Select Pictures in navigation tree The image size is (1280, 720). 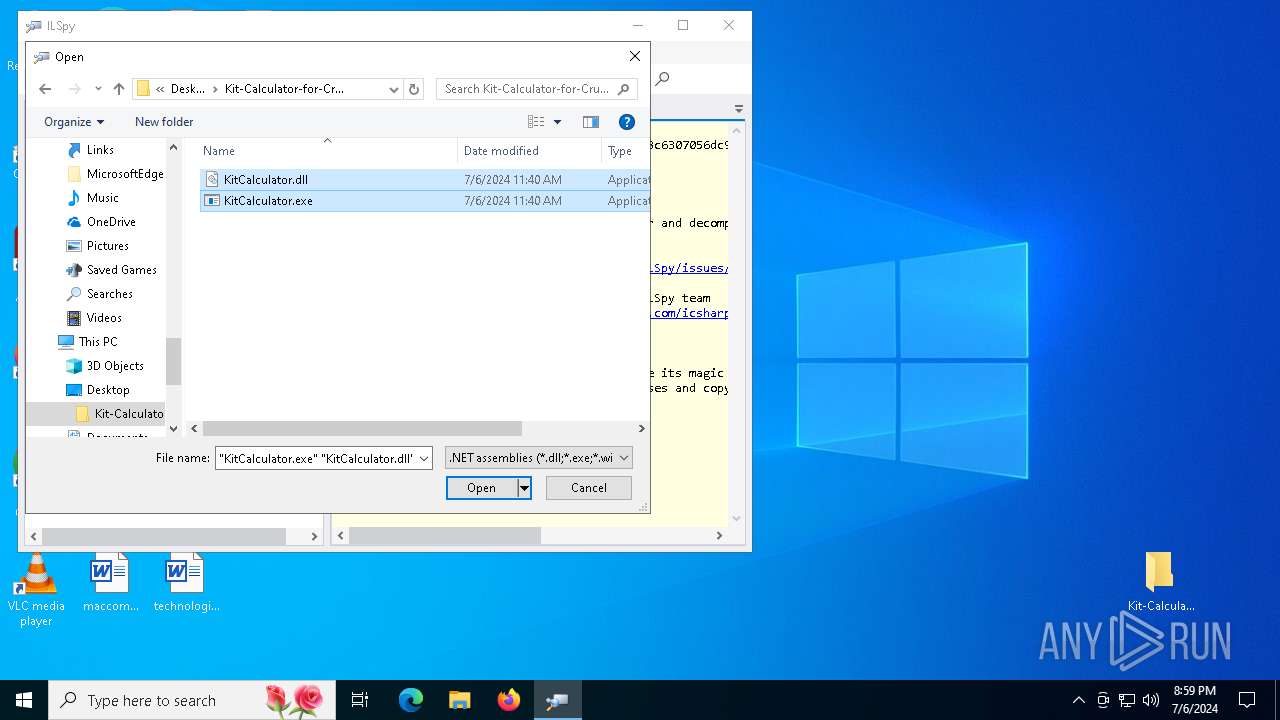click(107, 246)
